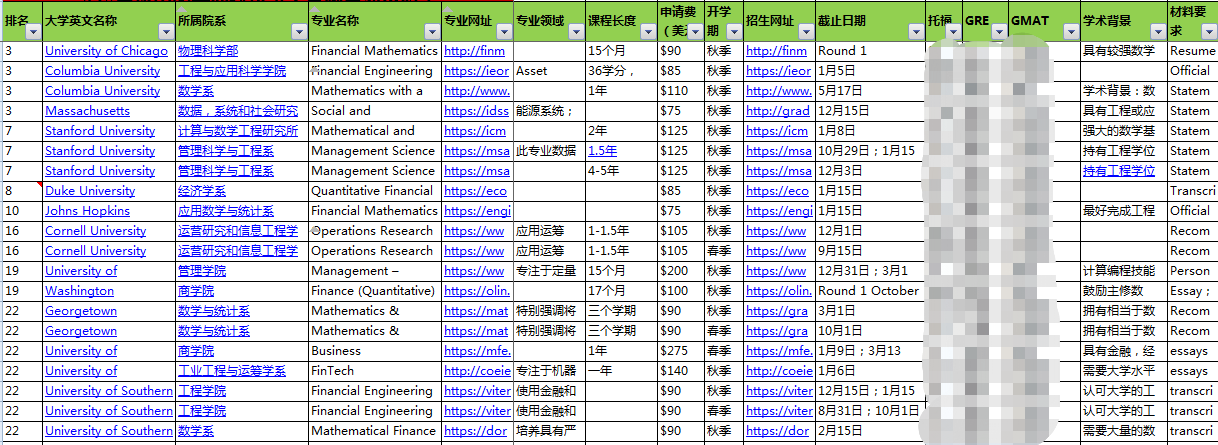The image size is (1218, 445).
Task: Open the Washington university link
Action: point(79,291)
